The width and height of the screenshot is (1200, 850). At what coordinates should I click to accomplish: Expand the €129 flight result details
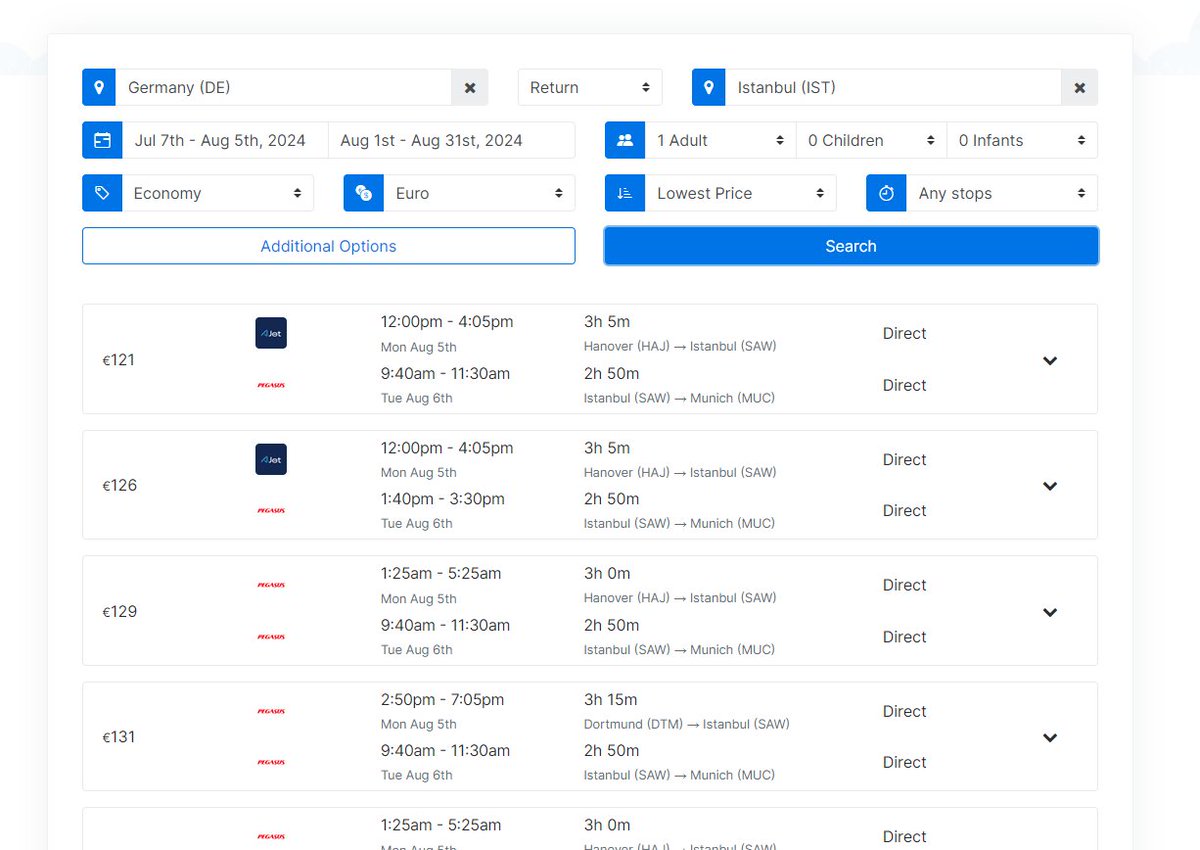click(x=1050, y=612)
